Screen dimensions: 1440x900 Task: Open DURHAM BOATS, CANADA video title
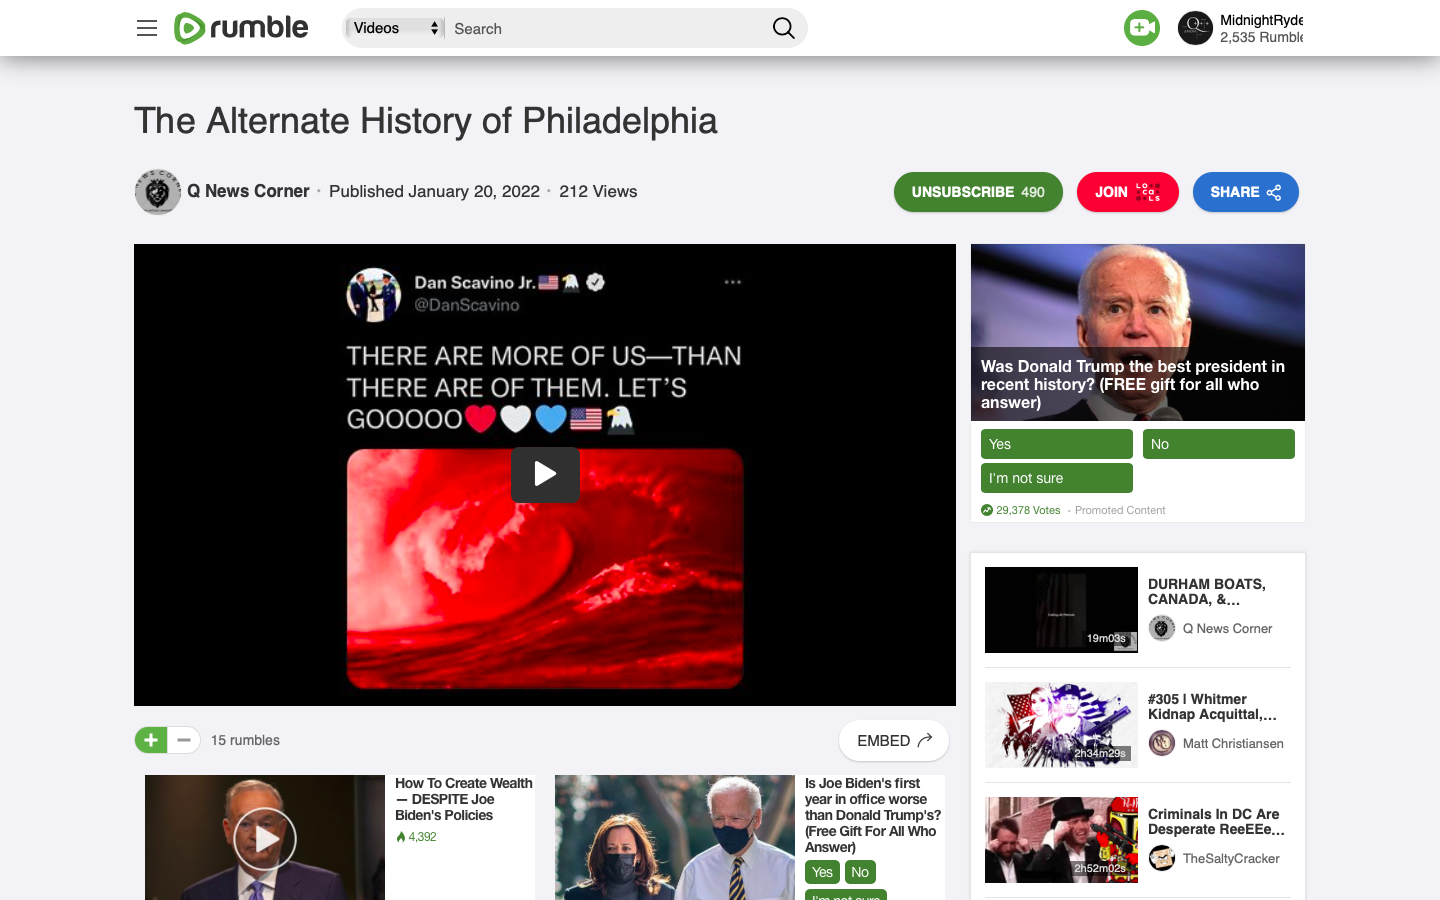click(1207, 591)
